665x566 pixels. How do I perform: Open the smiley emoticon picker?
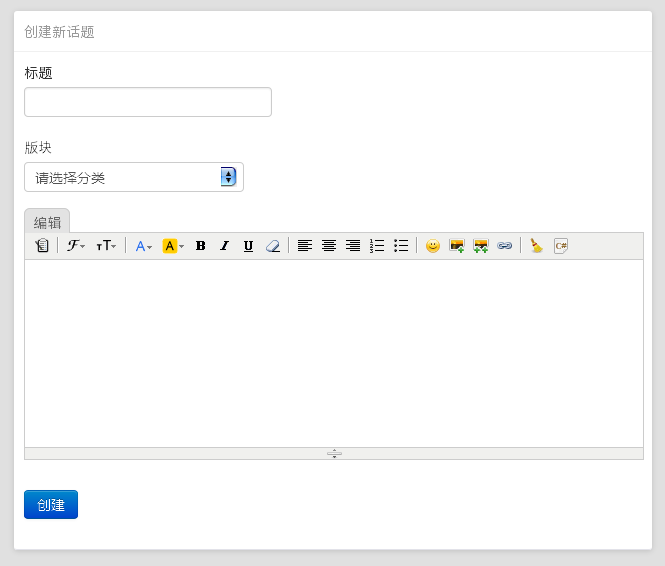coord(432,246)
